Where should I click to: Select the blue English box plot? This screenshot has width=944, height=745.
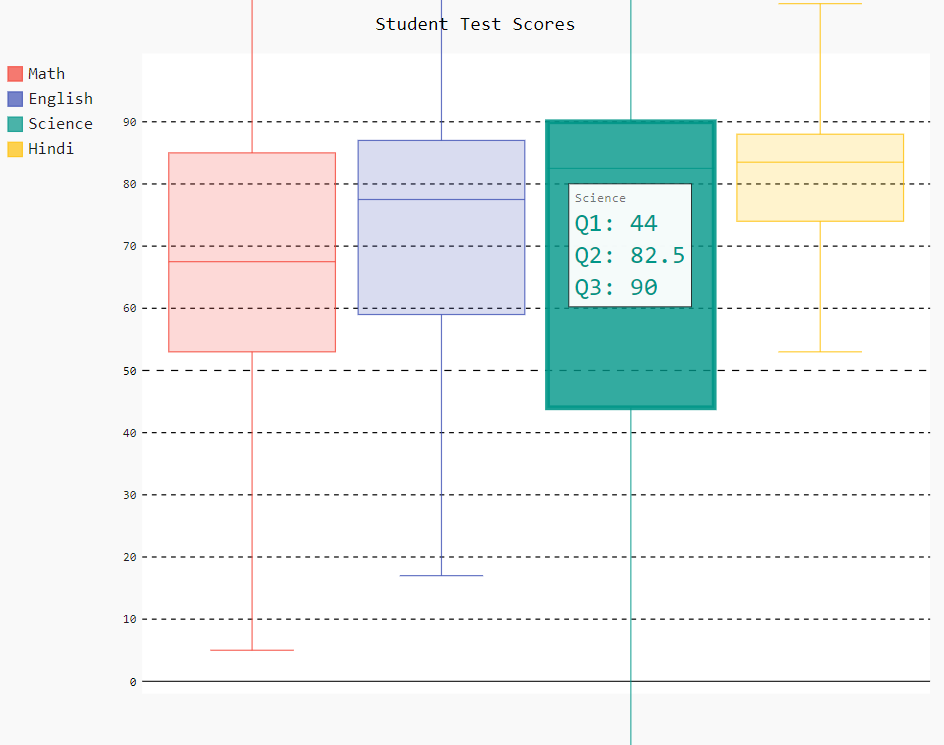point(441,227)
